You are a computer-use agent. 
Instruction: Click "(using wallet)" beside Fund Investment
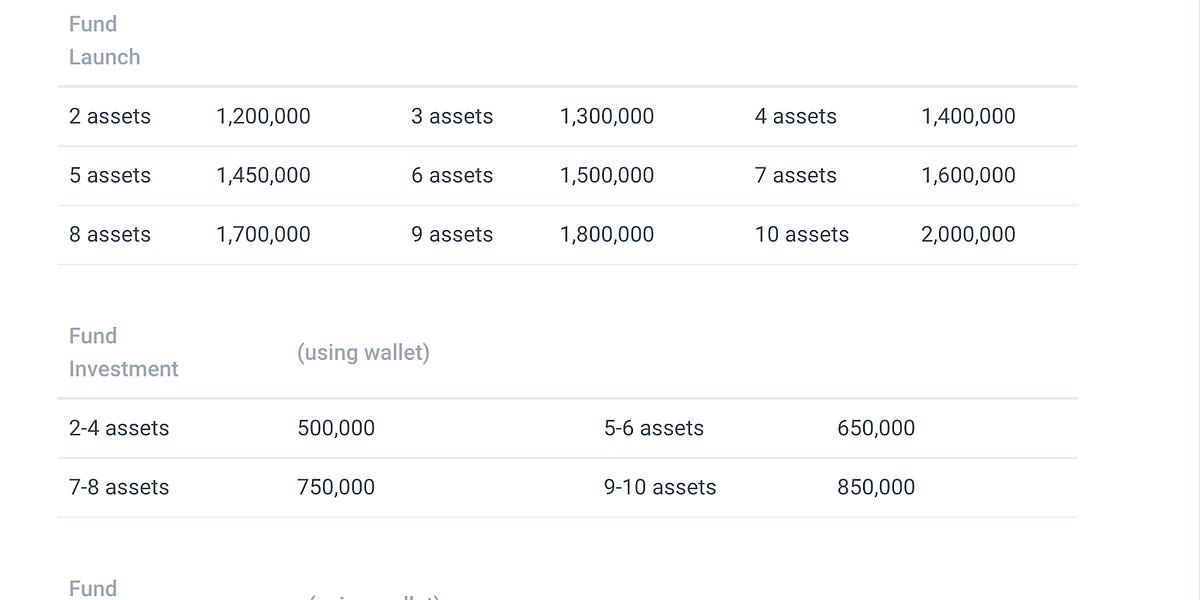click(x=363, y=352)
